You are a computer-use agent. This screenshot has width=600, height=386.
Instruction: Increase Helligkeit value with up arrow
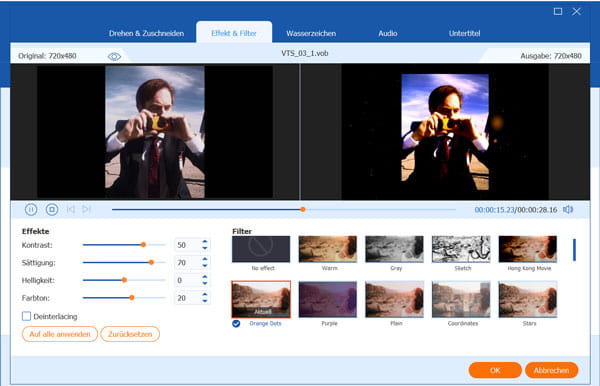205,277
